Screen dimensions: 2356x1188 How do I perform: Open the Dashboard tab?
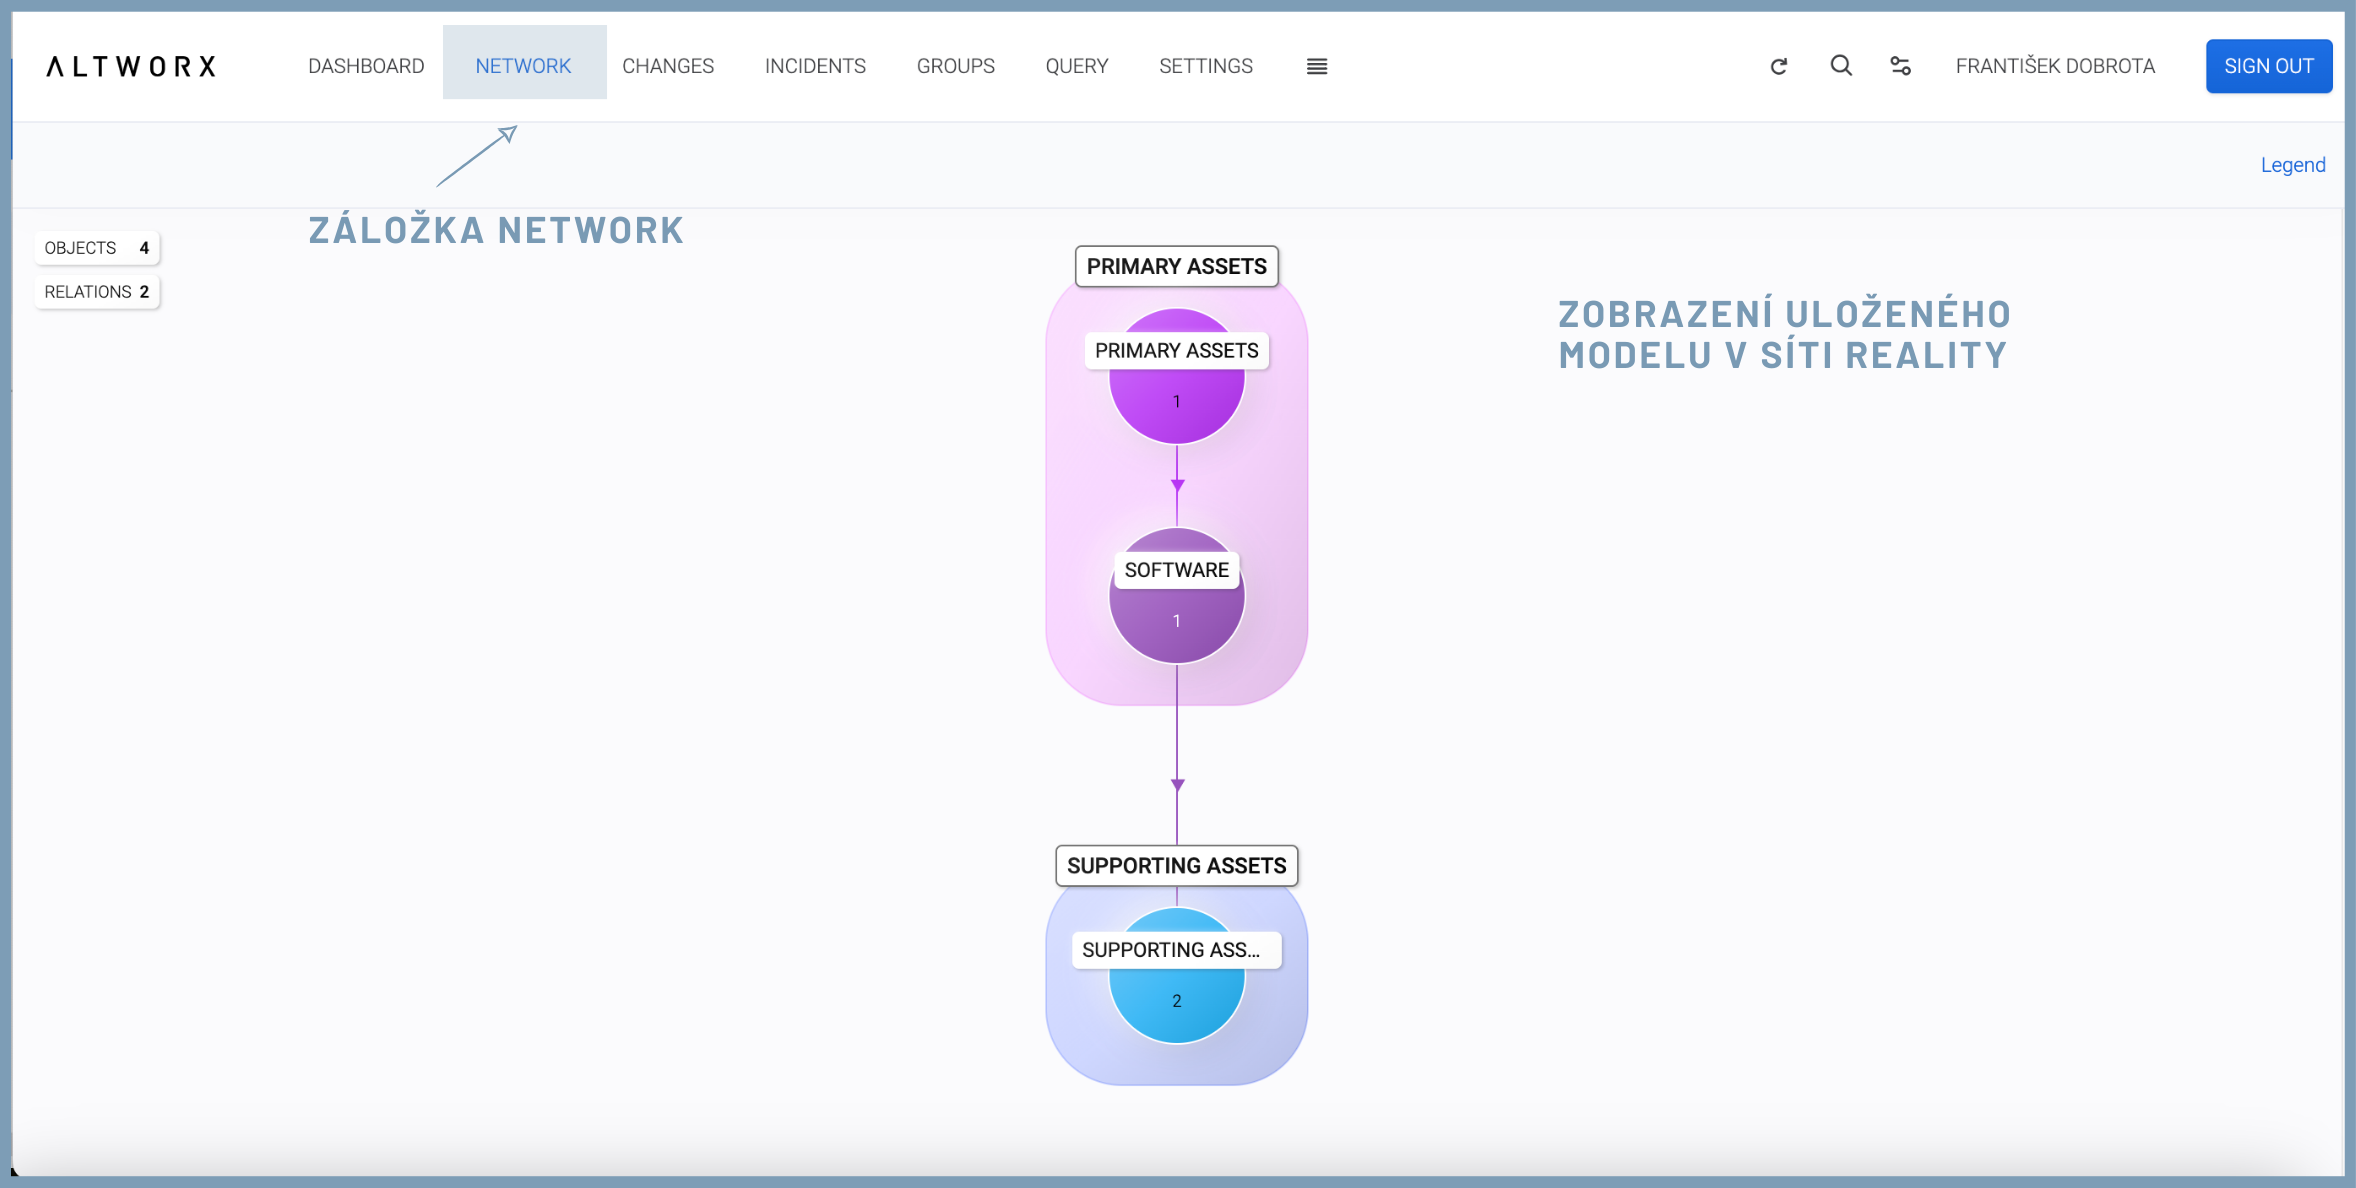366,66
